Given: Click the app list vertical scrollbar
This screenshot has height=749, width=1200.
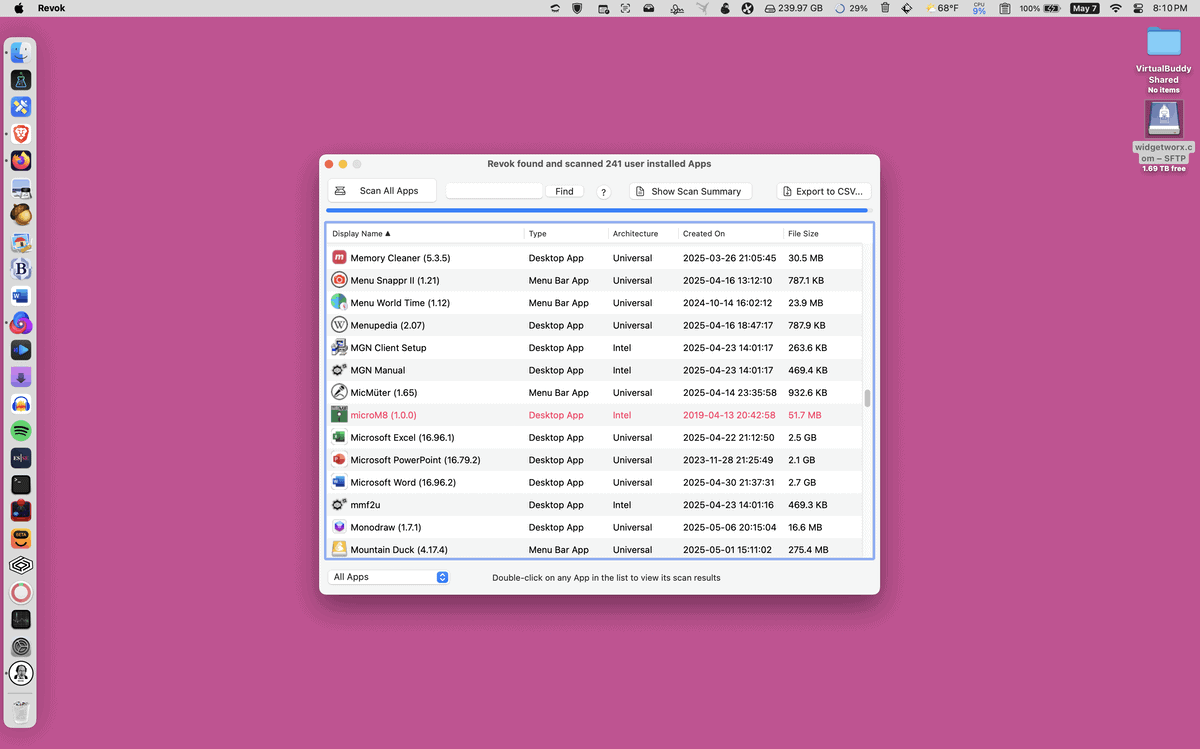Looking at the screenshot, I should (x=867, y=398).
